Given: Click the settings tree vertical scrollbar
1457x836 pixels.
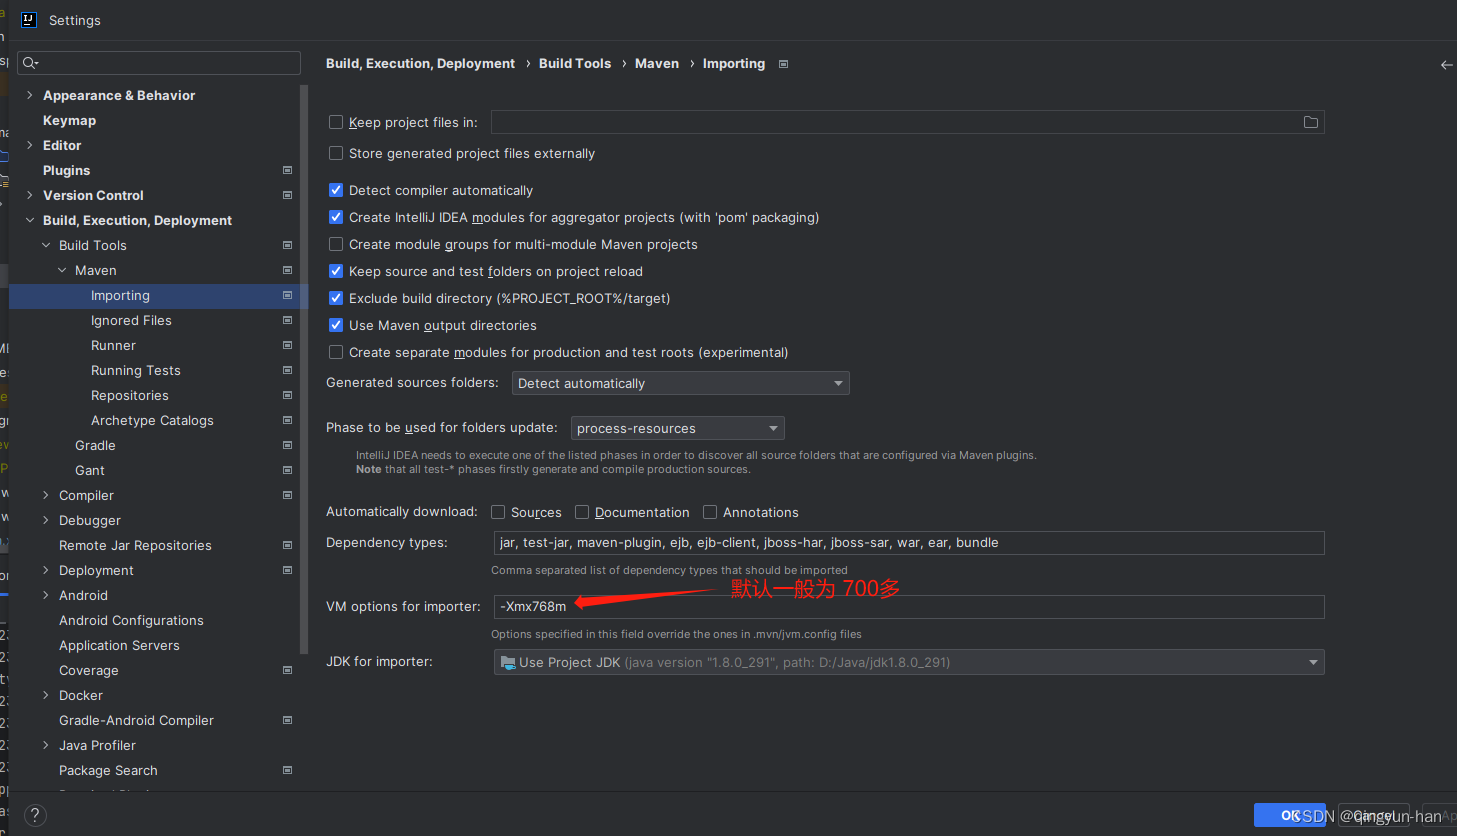Looking at the screenshot, I should (x=304, y=370).
